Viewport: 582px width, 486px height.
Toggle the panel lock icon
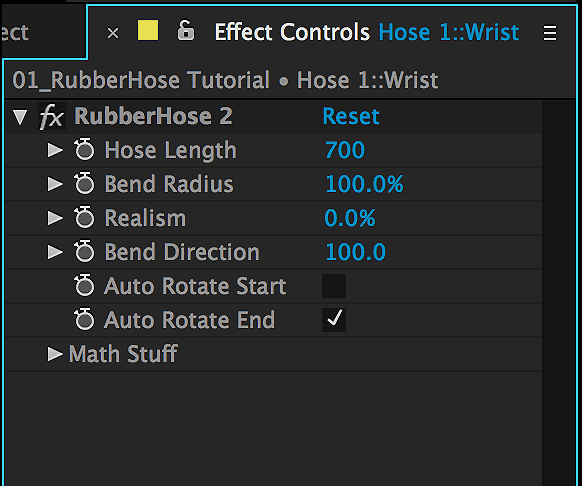pos(186,30)
